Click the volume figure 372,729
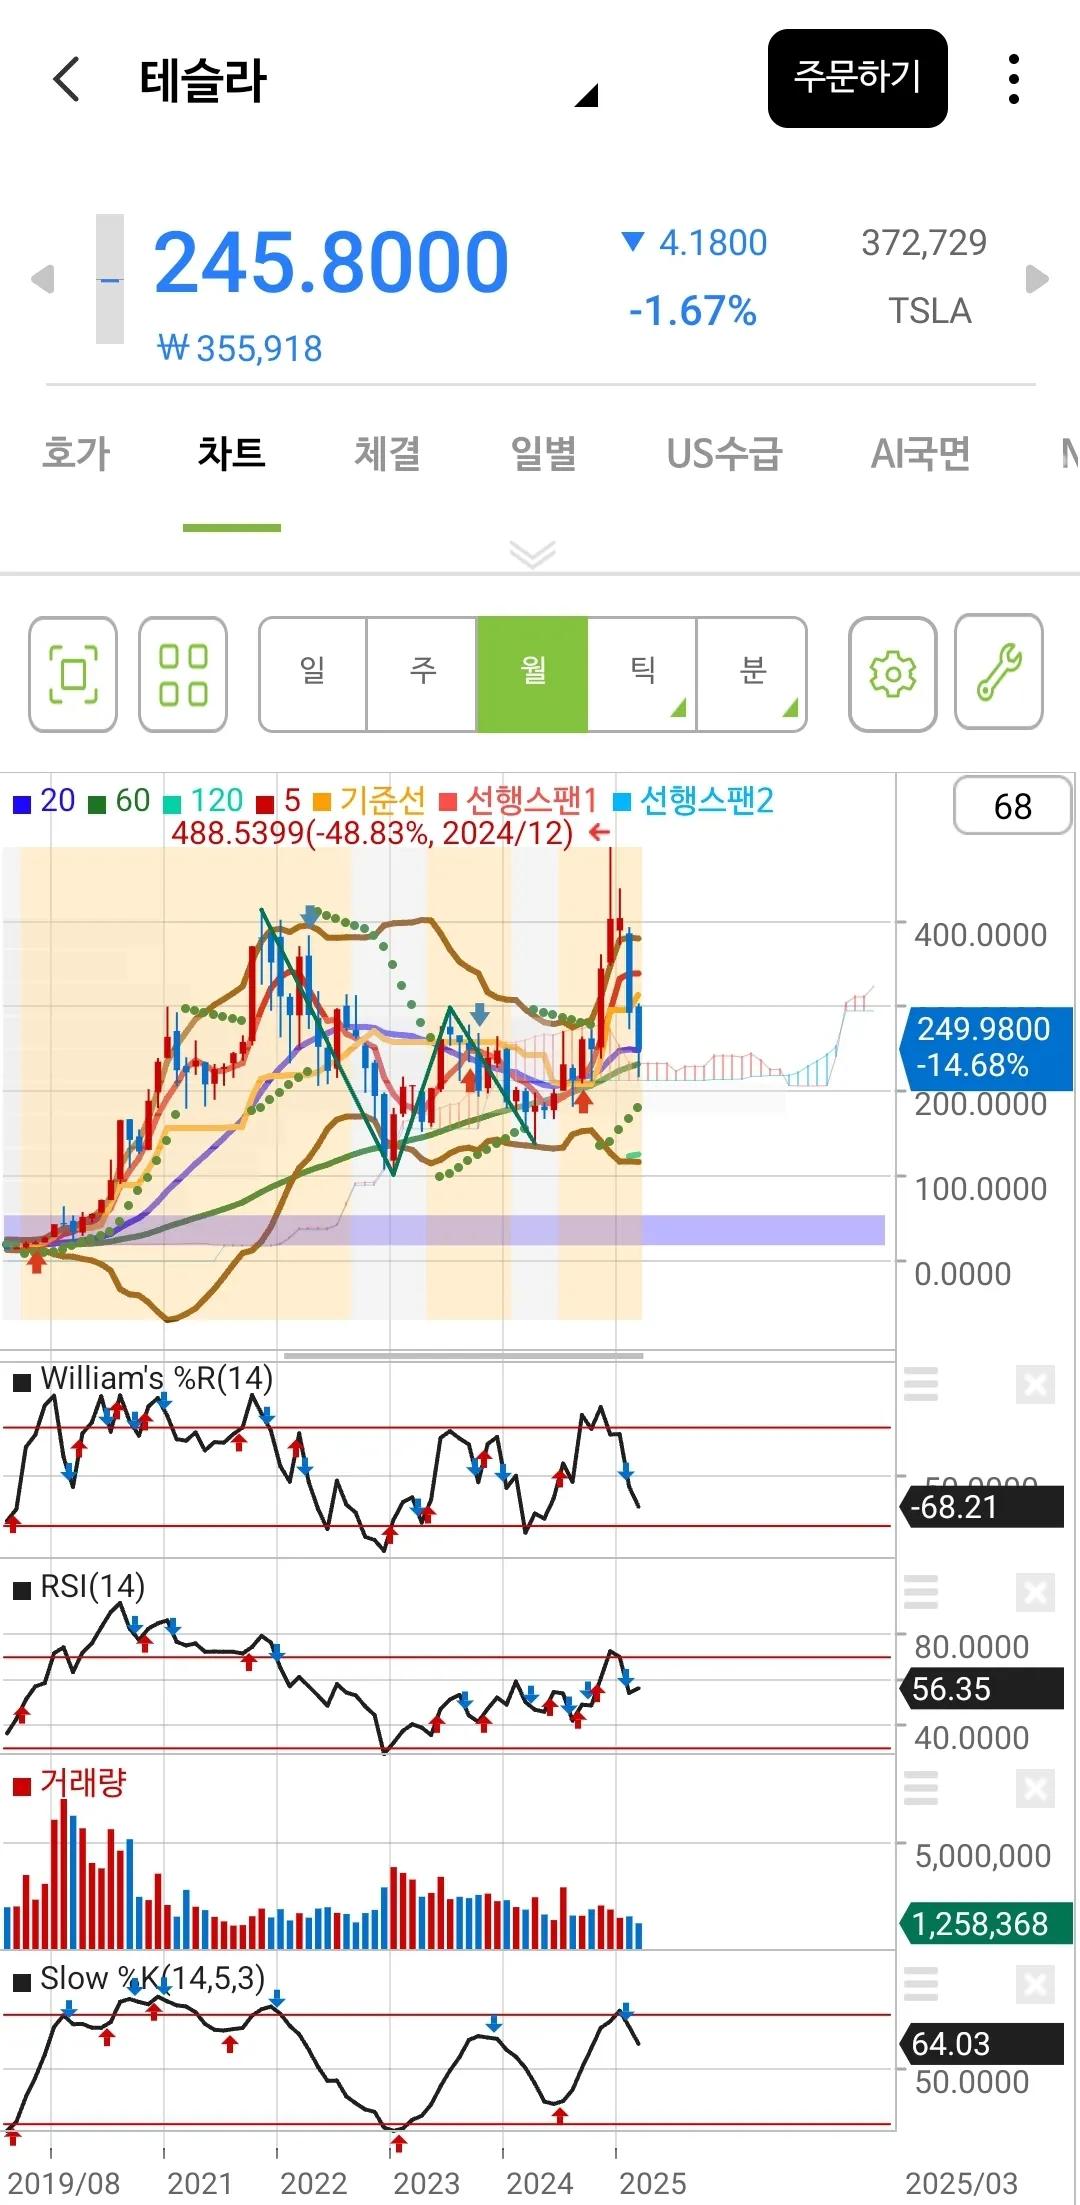The height and width of the screenshot is (2205, 1080). tap(924, 242)
